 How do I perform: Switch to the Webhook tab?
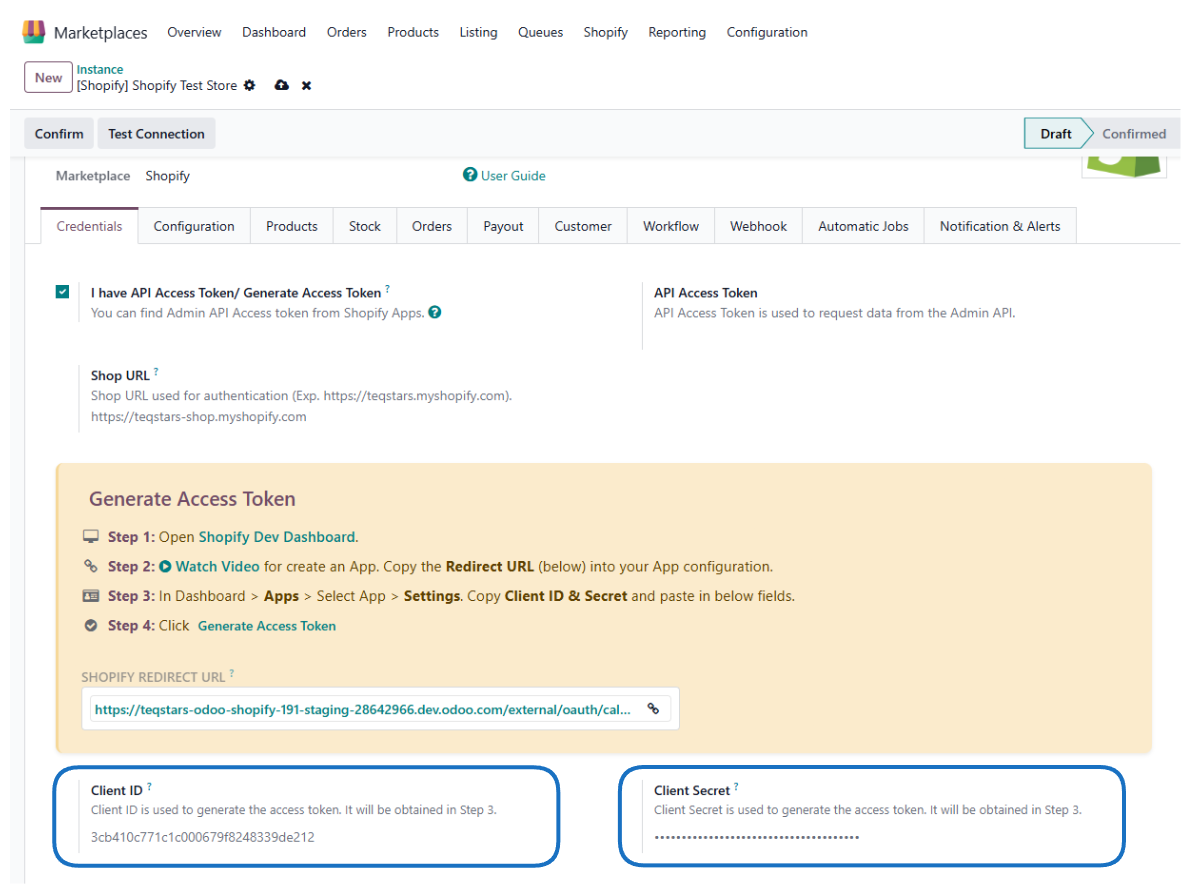758,226
